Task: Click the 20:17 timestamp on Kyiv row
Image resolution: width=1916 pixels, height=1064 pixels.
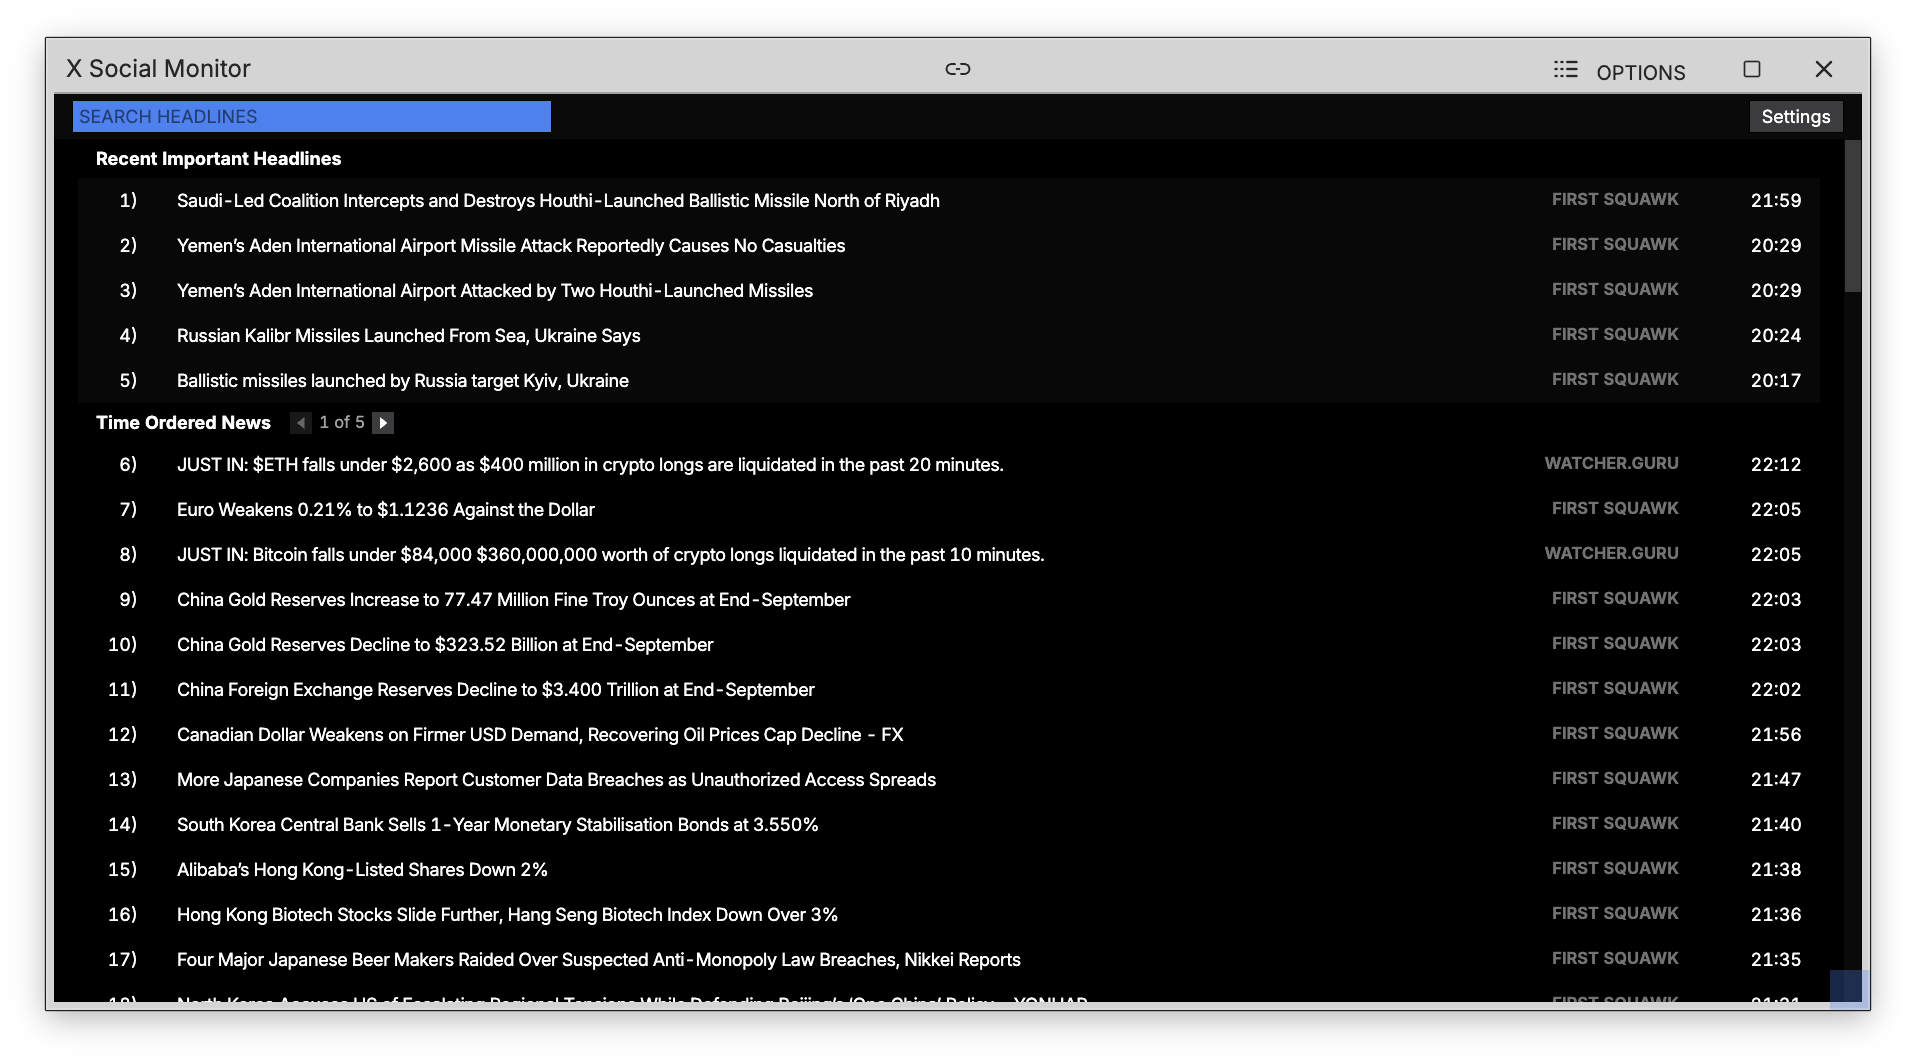Action: [x=1776, y=381]
